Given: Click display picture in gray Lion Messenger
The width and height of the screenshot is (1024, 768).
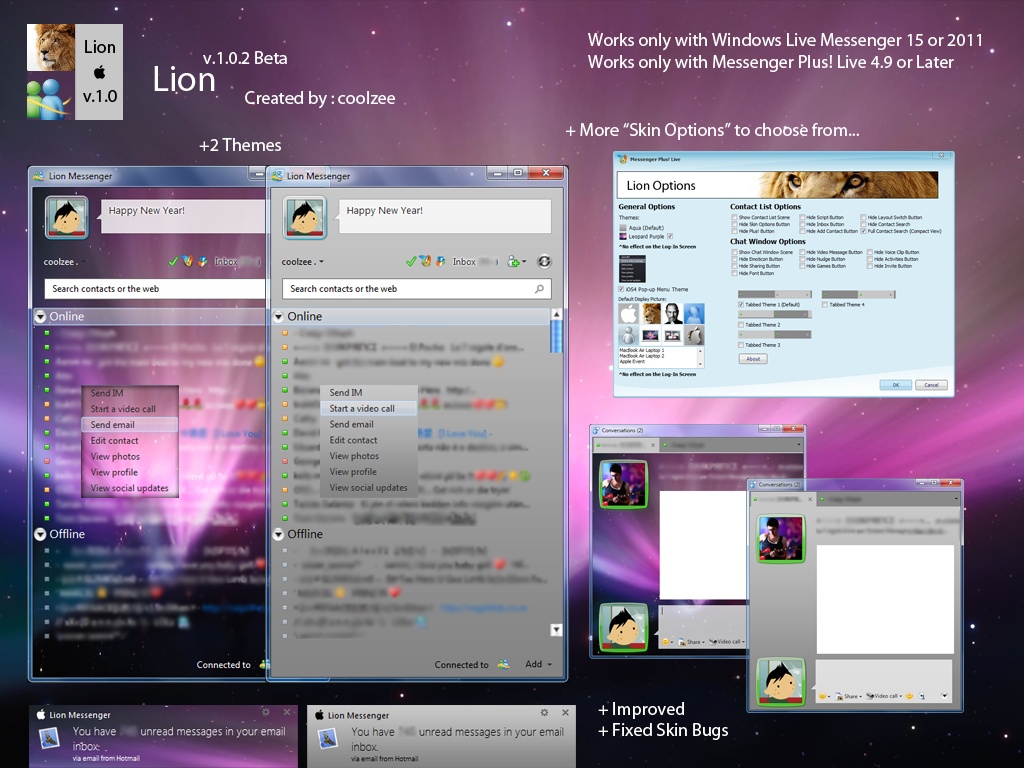Looking at the screenshot, I should [x=304, y=217].
